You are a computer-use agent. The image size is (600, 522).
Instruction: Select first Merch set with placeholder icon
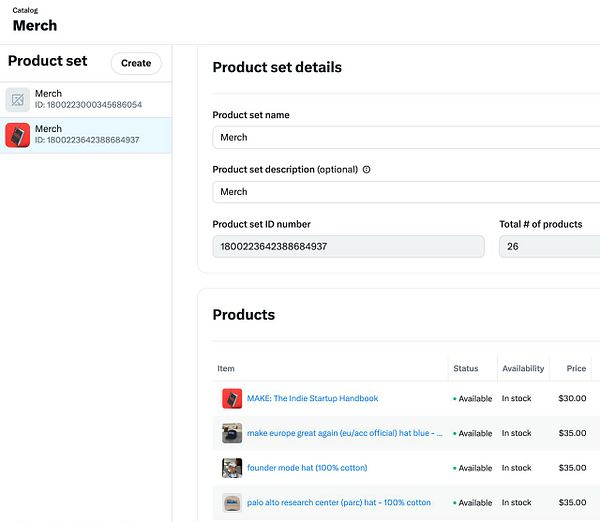tap(86, 99)
